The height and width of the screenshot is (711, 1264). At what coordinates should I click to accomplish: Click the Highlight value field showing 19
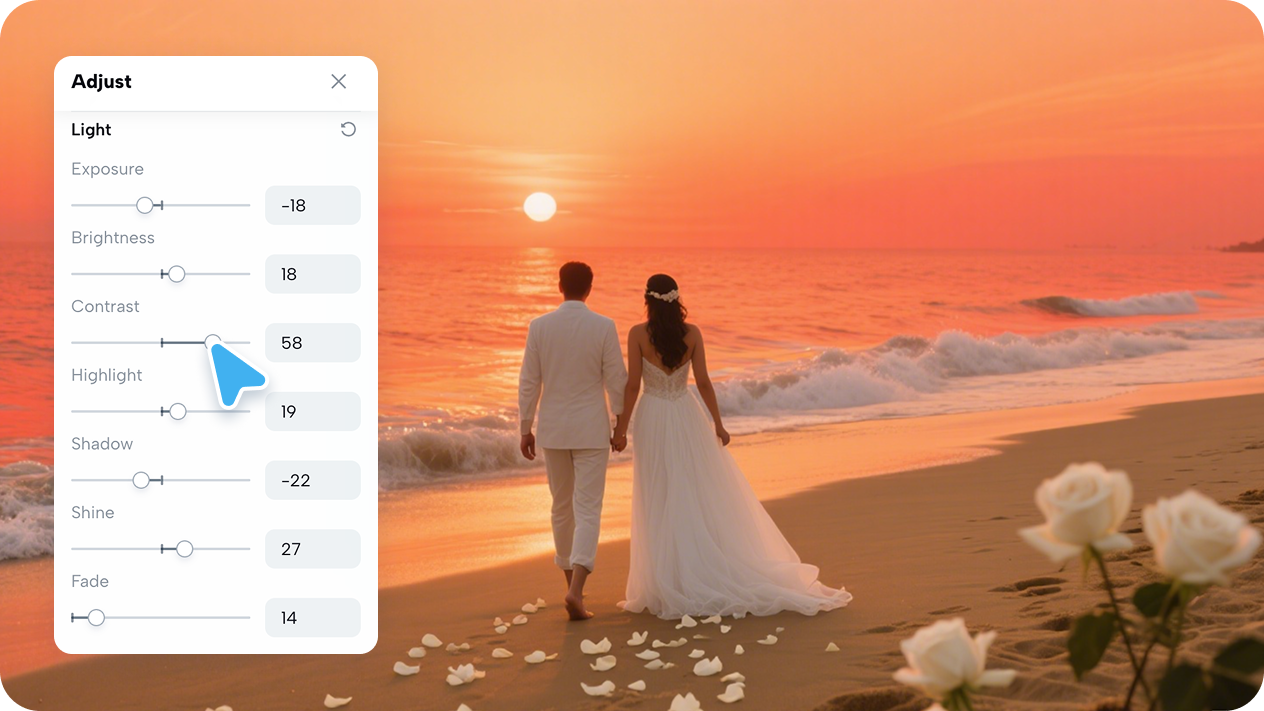[313, 411]
